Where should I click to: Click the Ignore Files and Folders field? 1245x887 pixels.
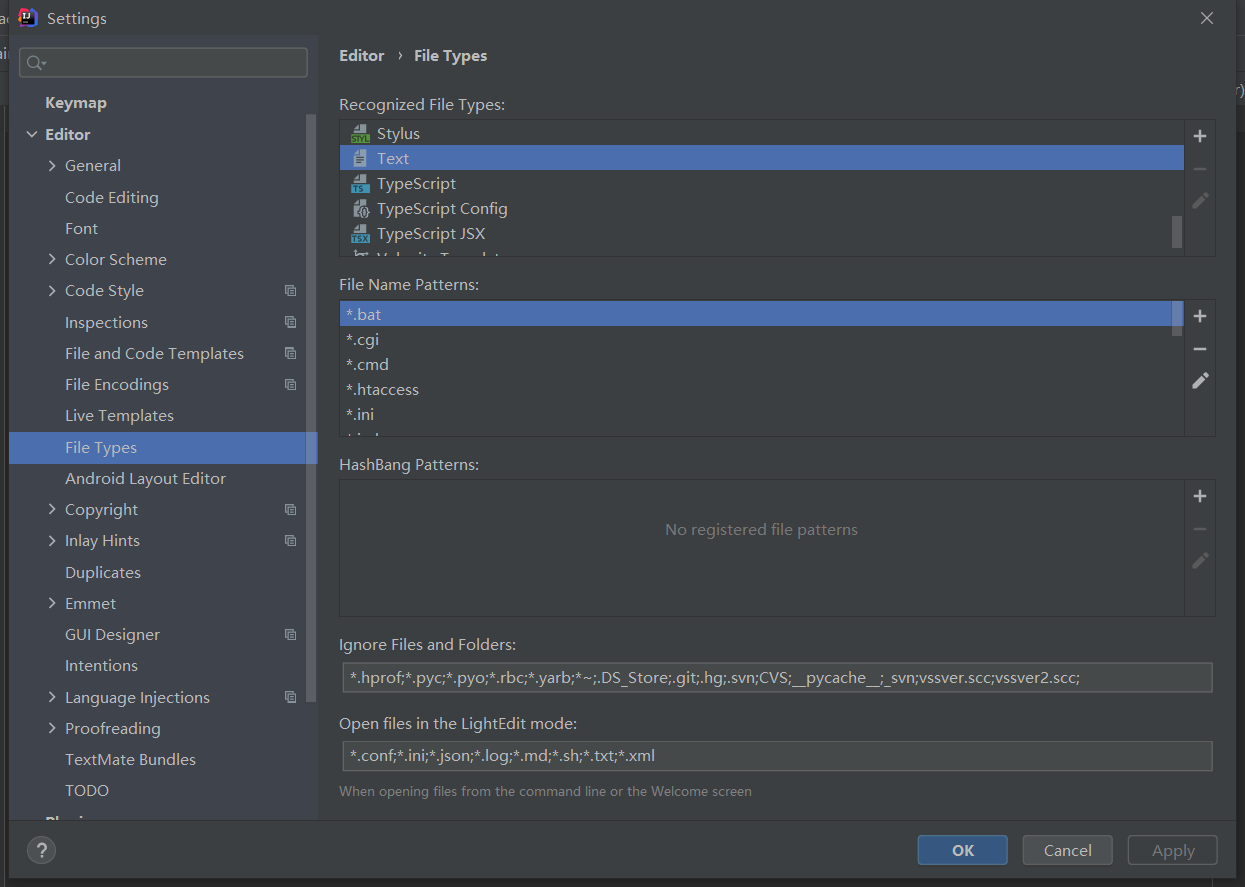click(777, 678)
